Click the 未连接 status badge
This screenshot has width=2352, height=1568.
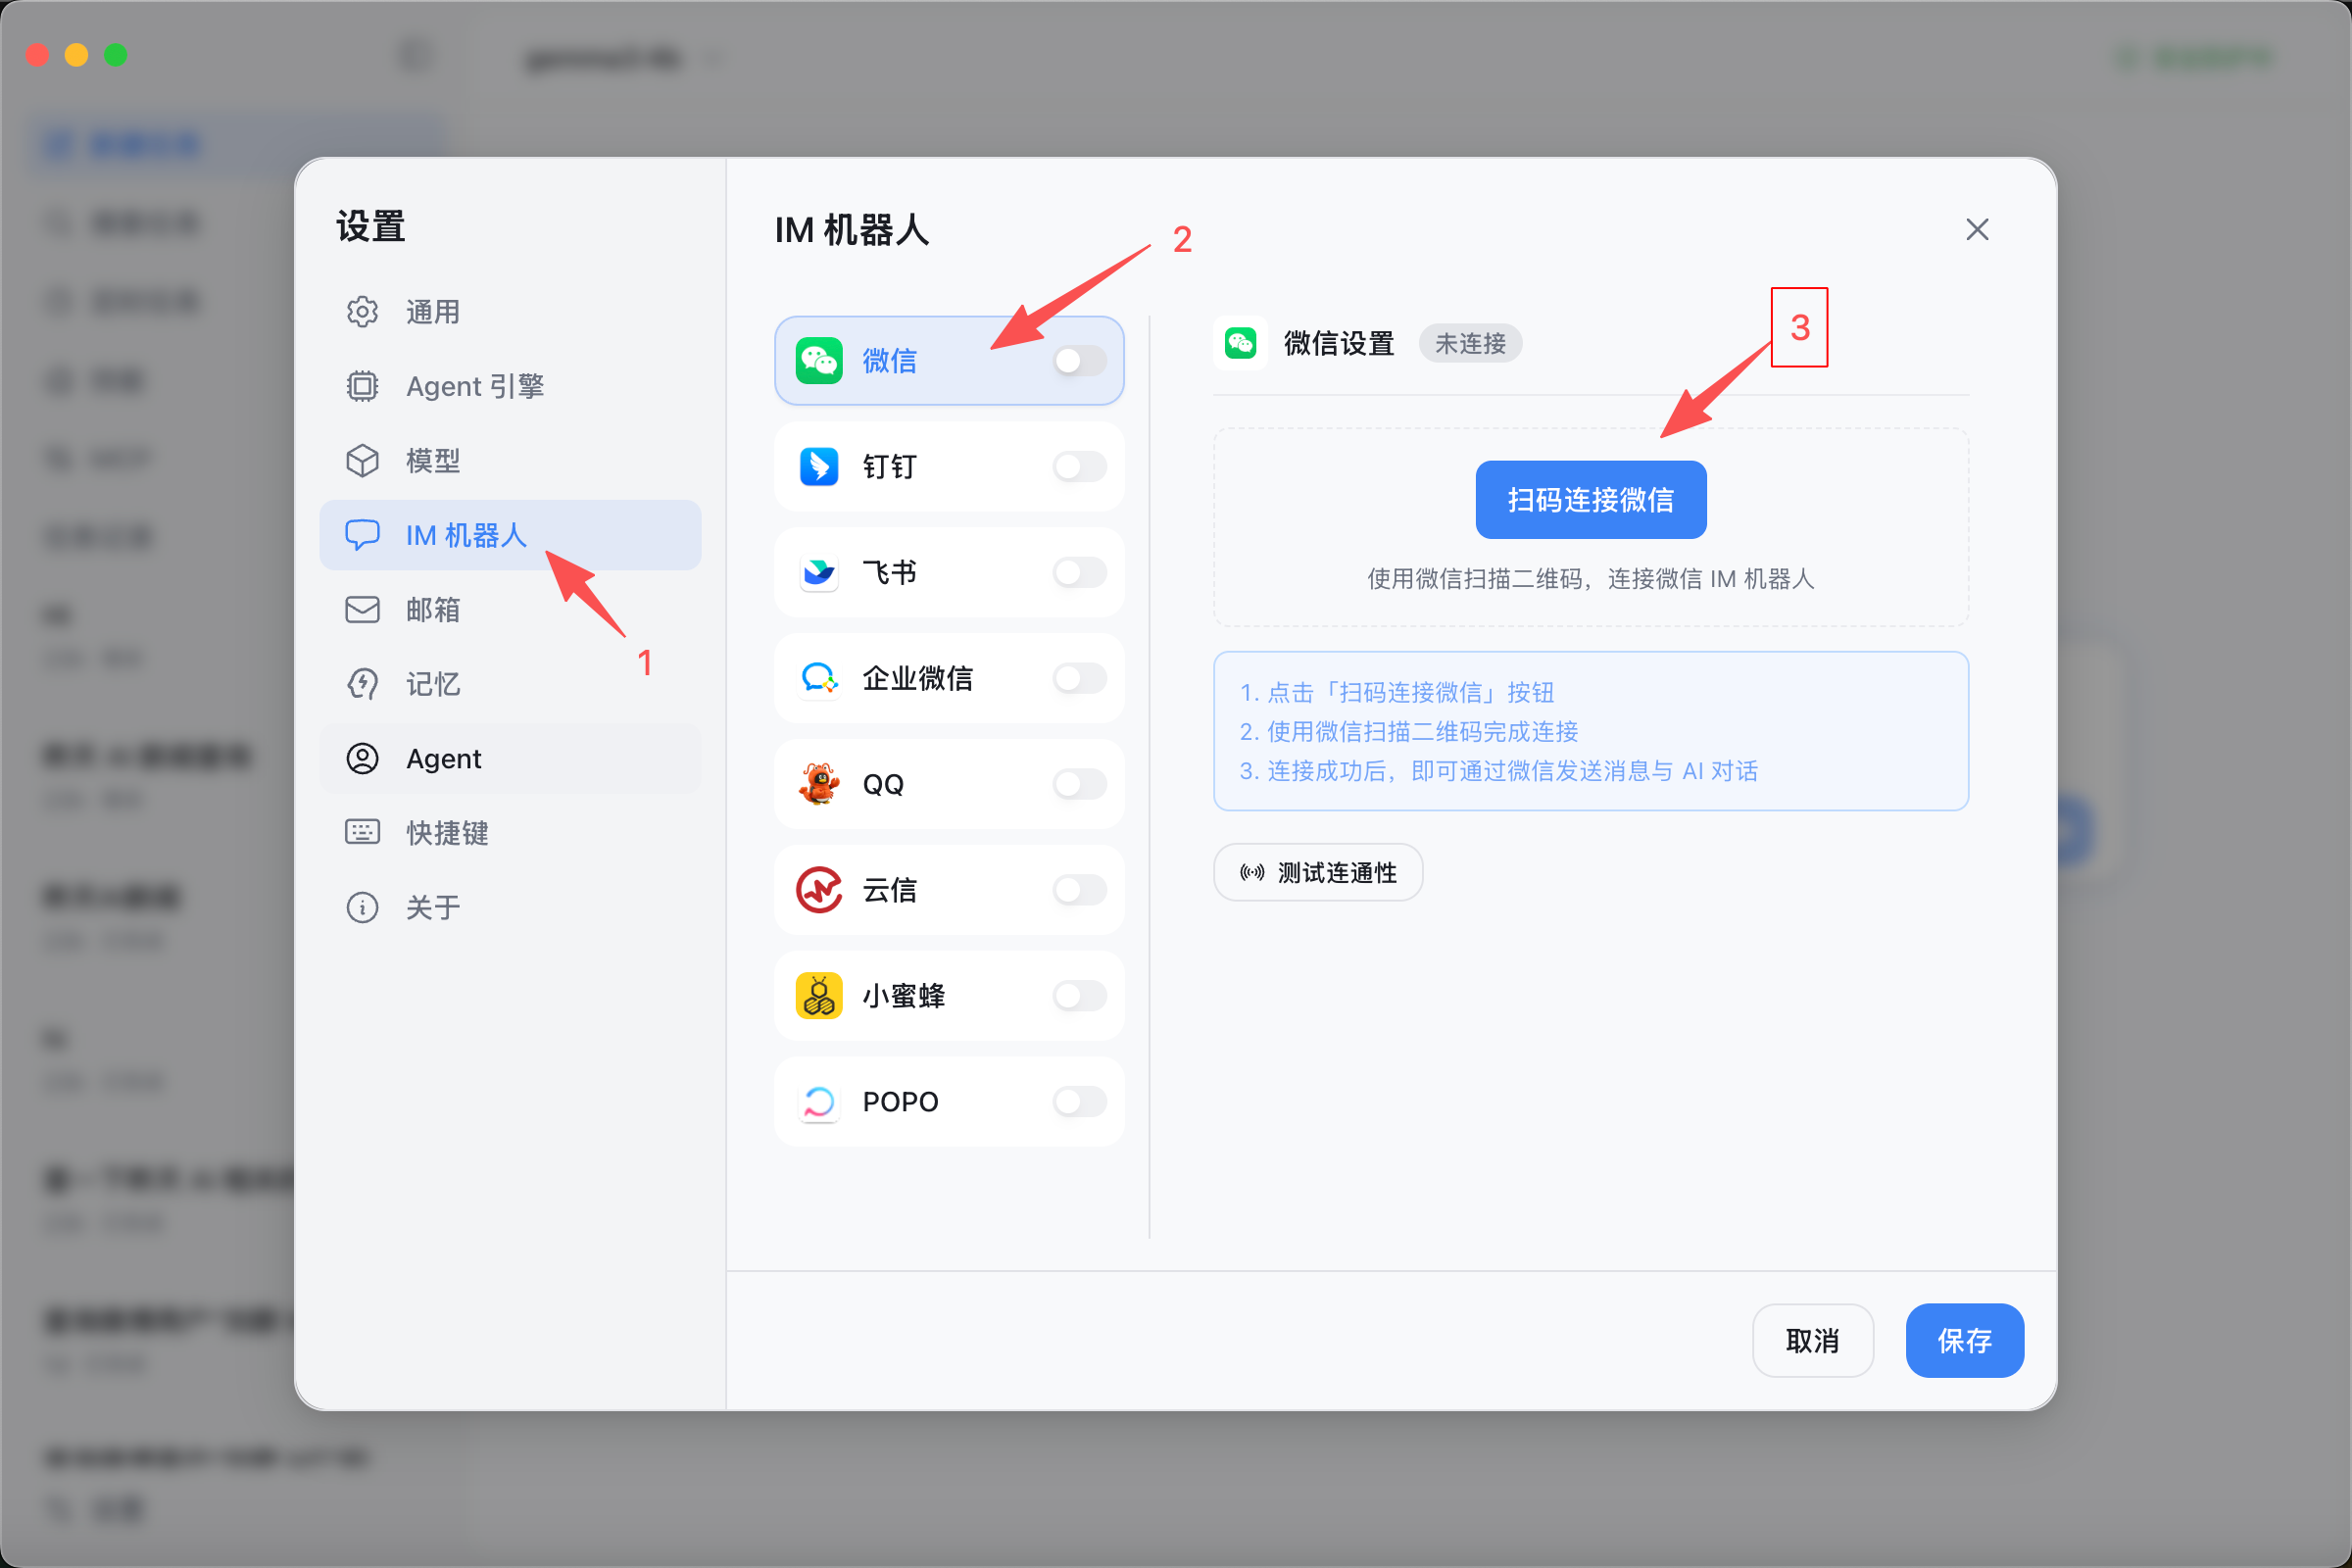coord(1470,344)
